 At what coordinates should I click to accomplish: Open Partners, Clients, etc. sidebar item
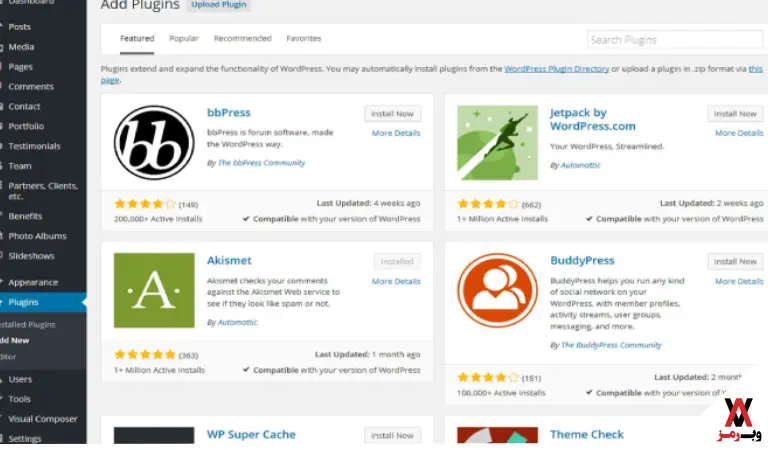43,191
